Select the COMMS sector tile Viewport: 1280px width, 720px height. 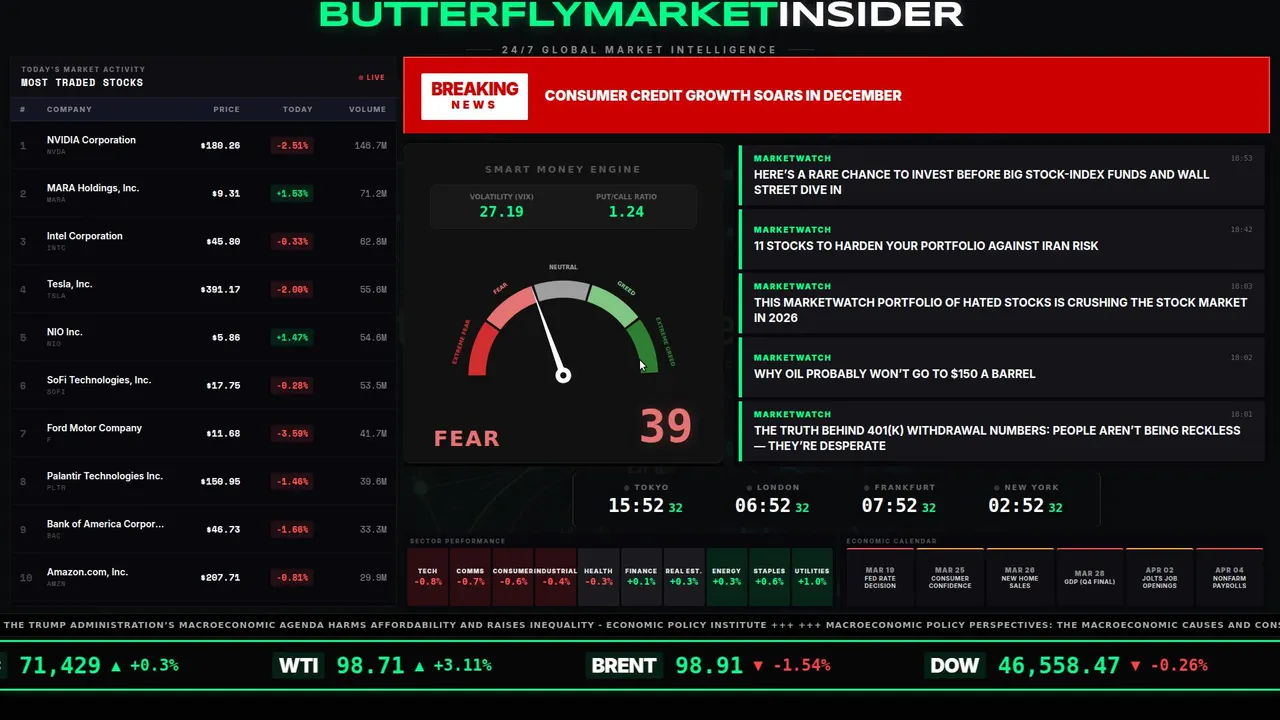click(470, 577)
